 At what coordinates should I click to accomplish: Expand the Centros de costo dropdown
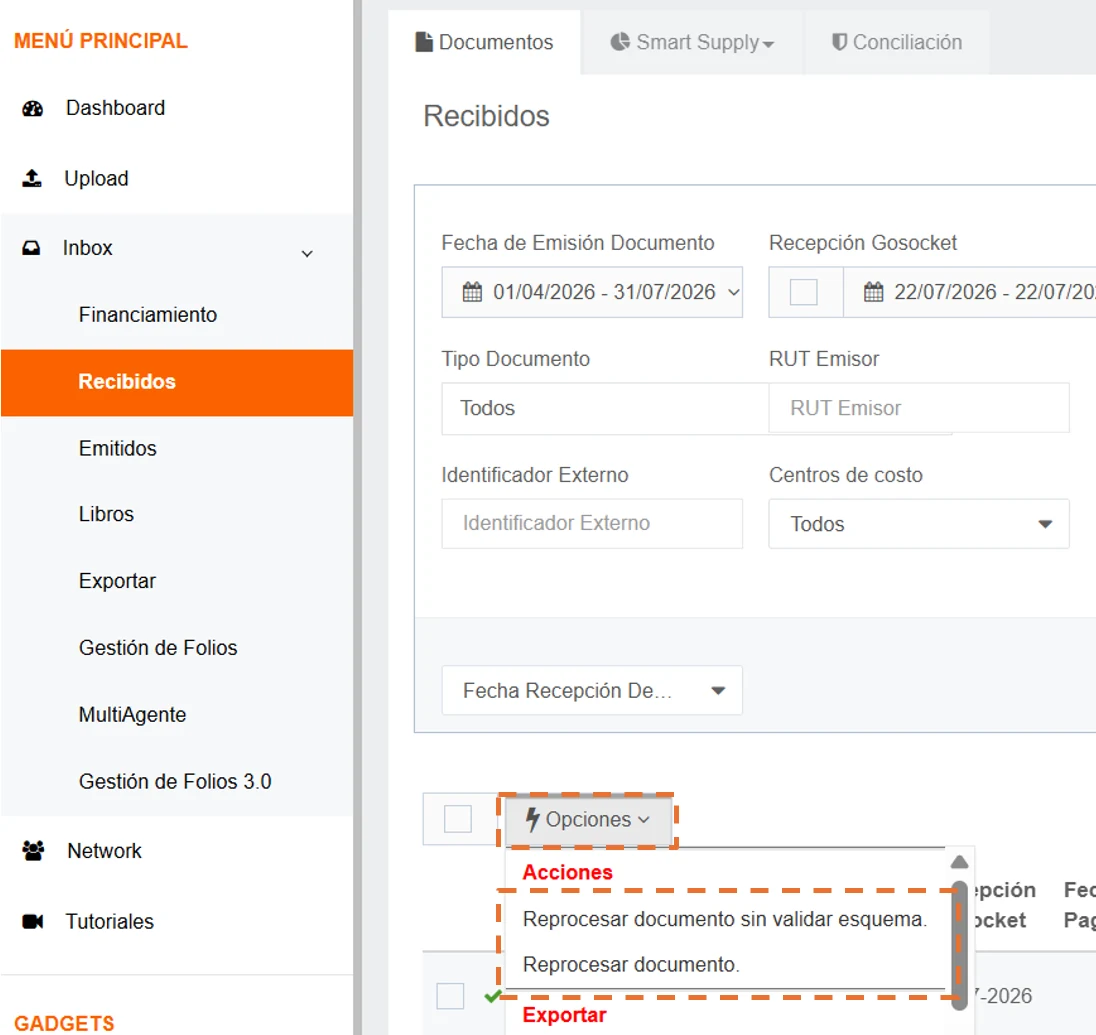coord(919,523)
